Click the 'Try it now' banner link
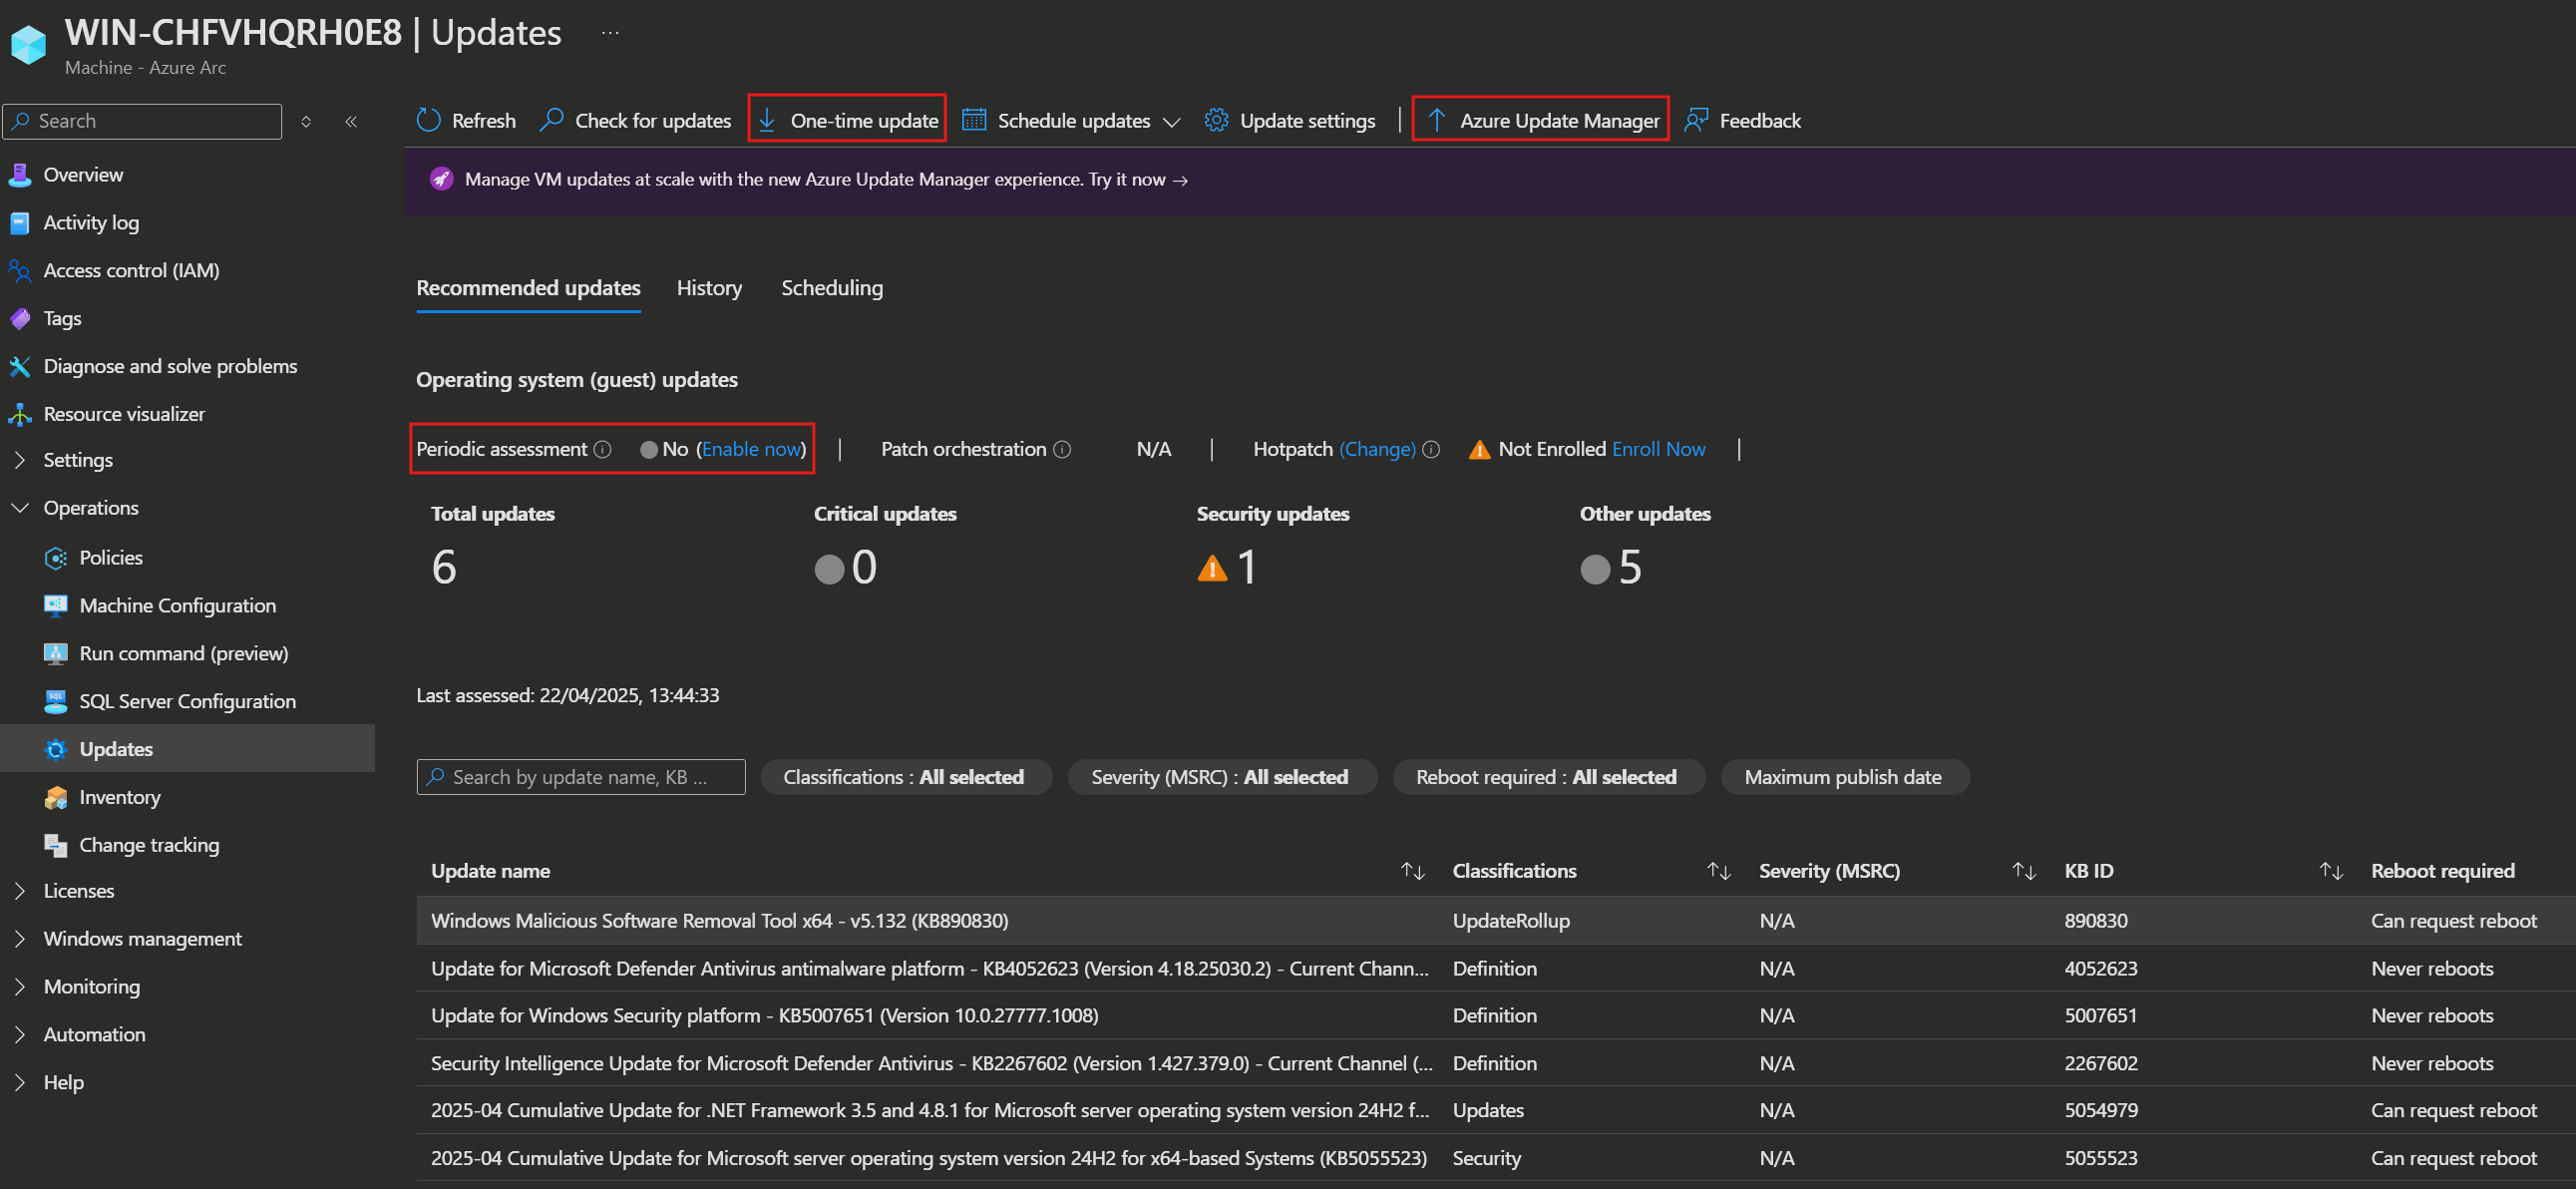Image resolution: width=2576 pixels, height=1189 pixels. pyautogui.click(x=1138, y=180)
